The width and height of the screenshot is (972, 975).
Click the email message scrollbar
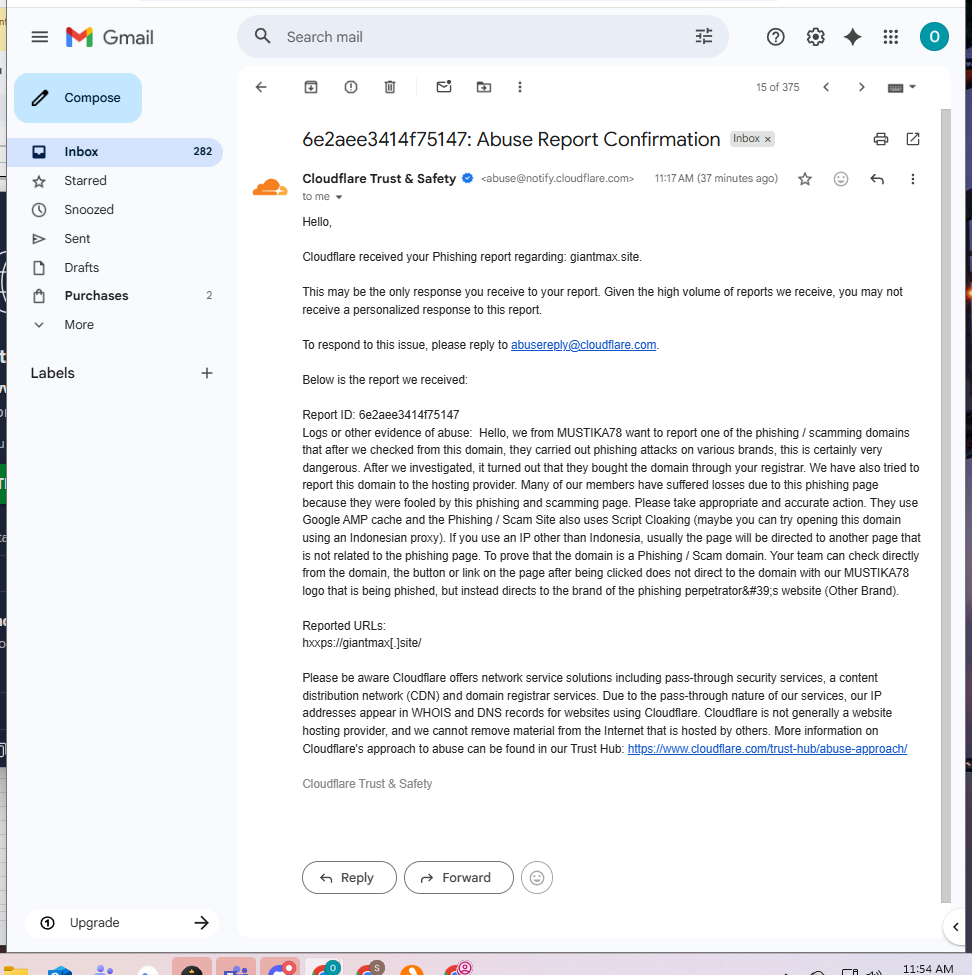[945, 505]
